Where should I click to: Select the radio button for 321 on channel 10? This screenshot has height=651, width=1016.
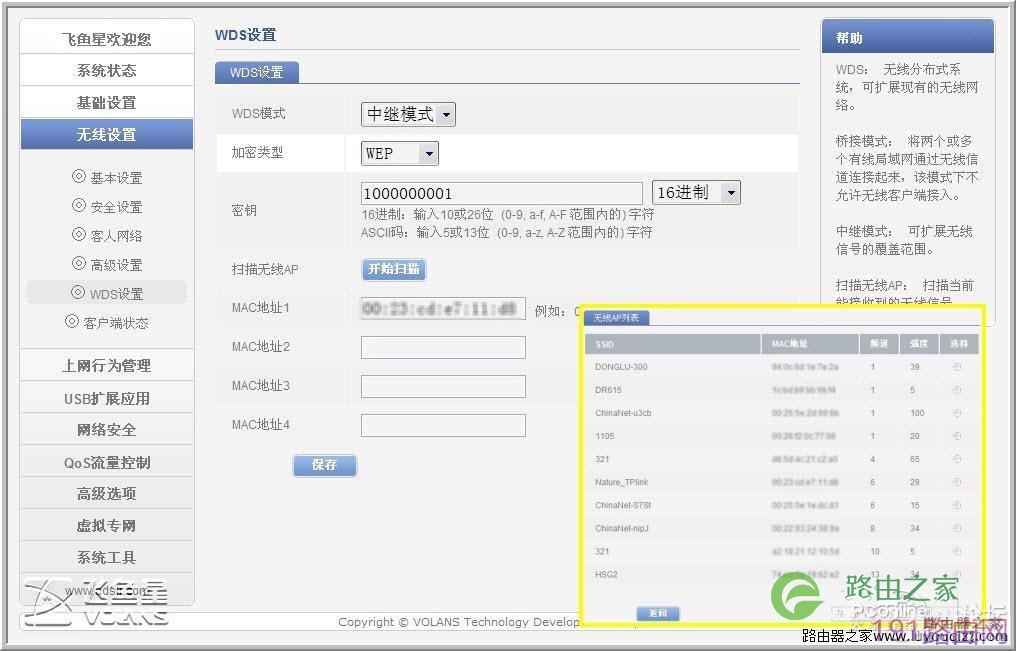click(x=957, y=551)
